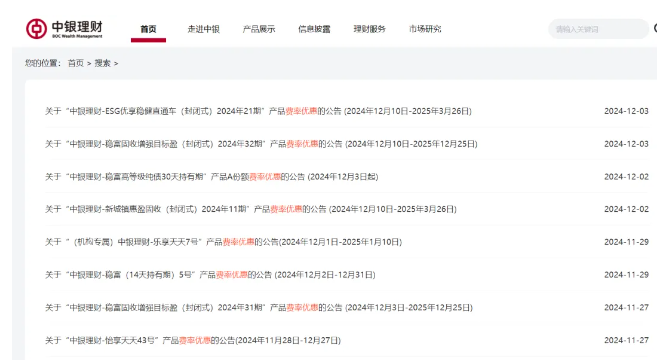This screenshot has height=364, width=670.
Task: Open 稳富固收增强目标盈 2024年32期 announcement
Action: point(261,144)
